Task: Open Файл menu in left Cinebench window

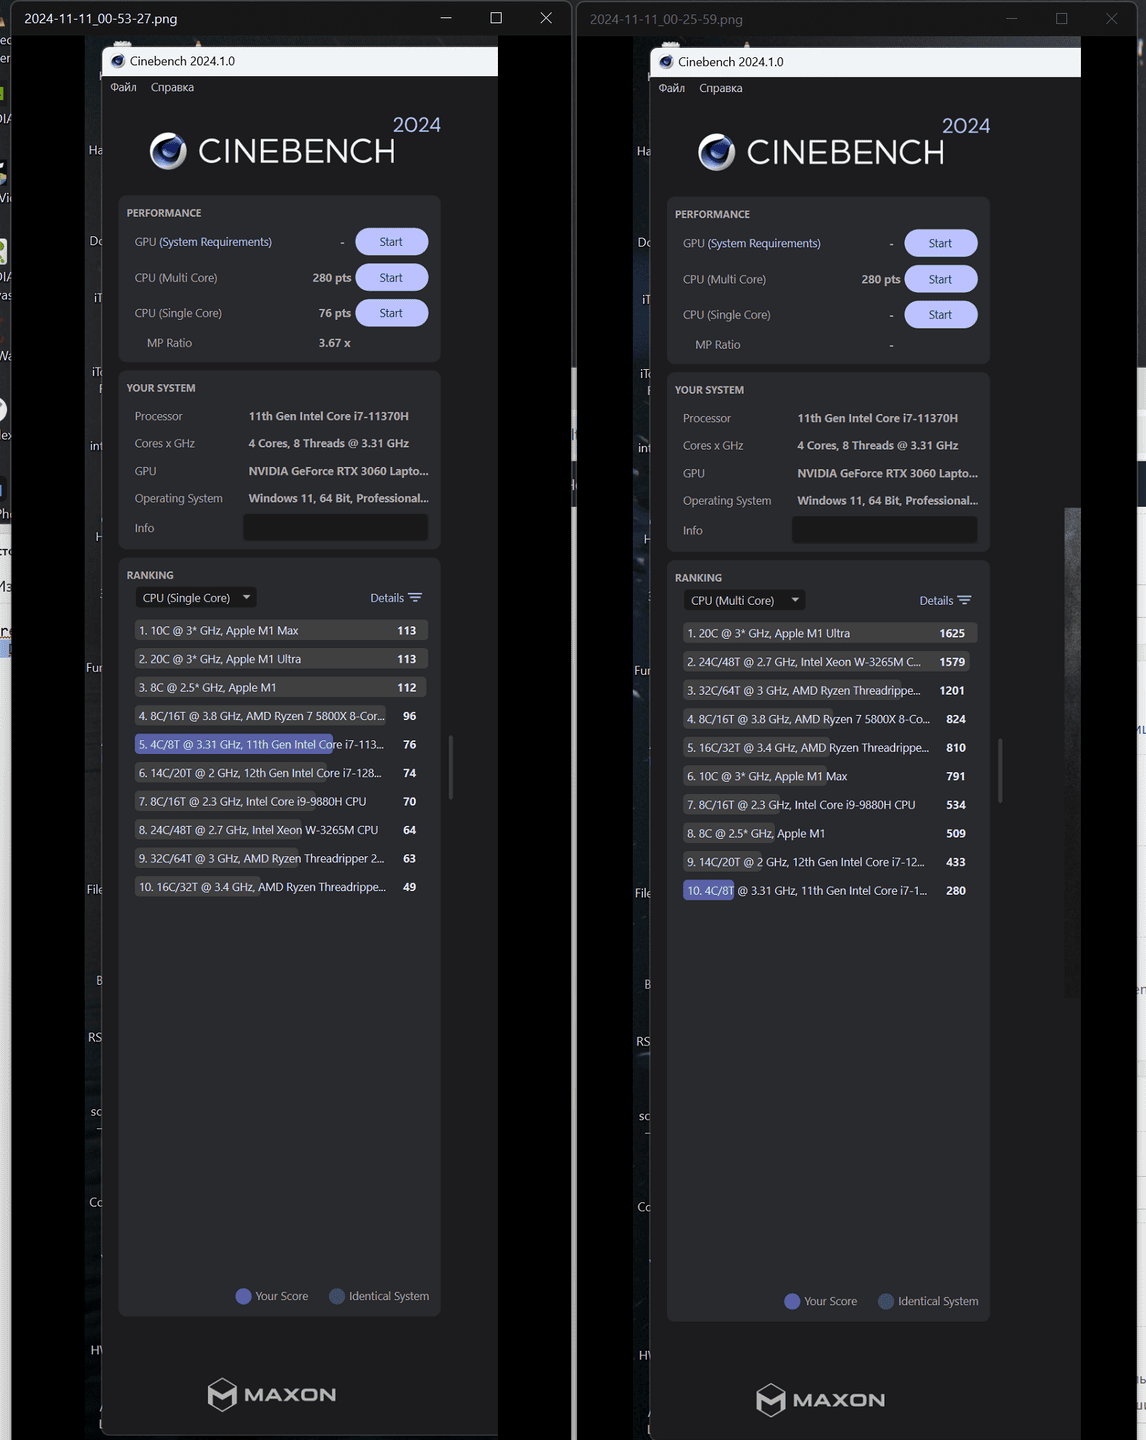Action: click(x=124, y=88)
